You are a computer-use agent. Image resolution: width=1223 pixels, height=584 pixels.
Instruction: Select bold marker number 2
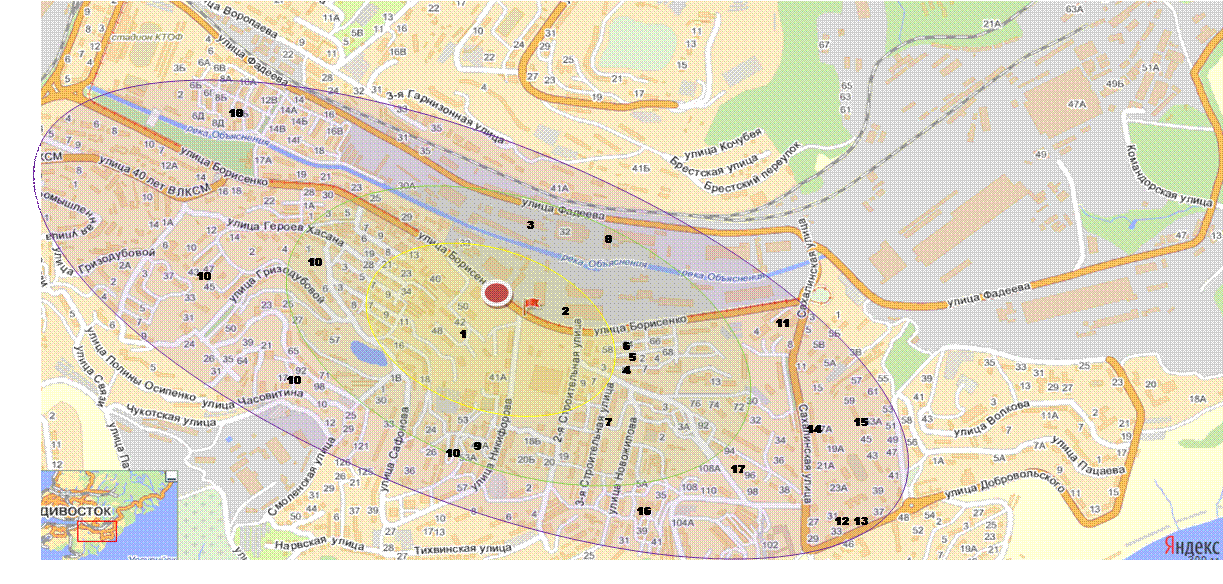pyautogui.click(x=565, y=311)
